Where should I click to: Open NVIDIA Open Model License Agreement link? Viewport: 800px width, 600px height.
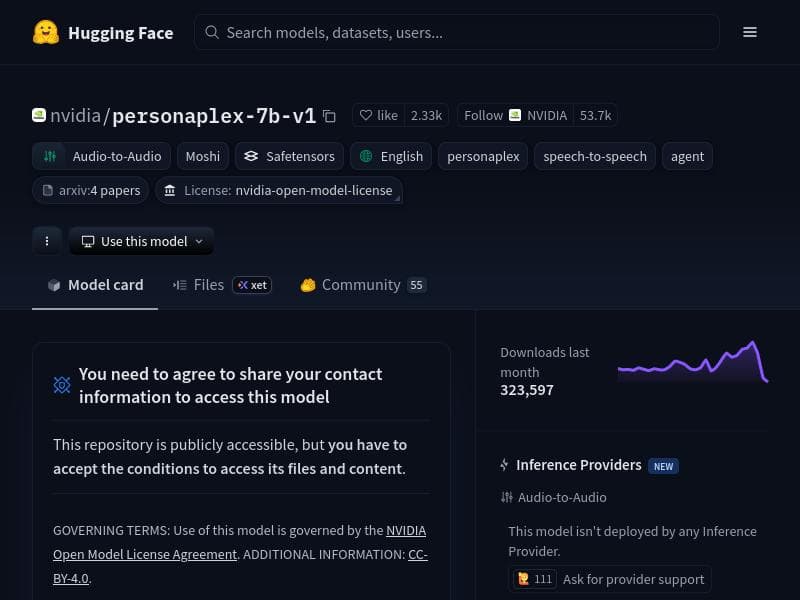click(x=239, y=542)
